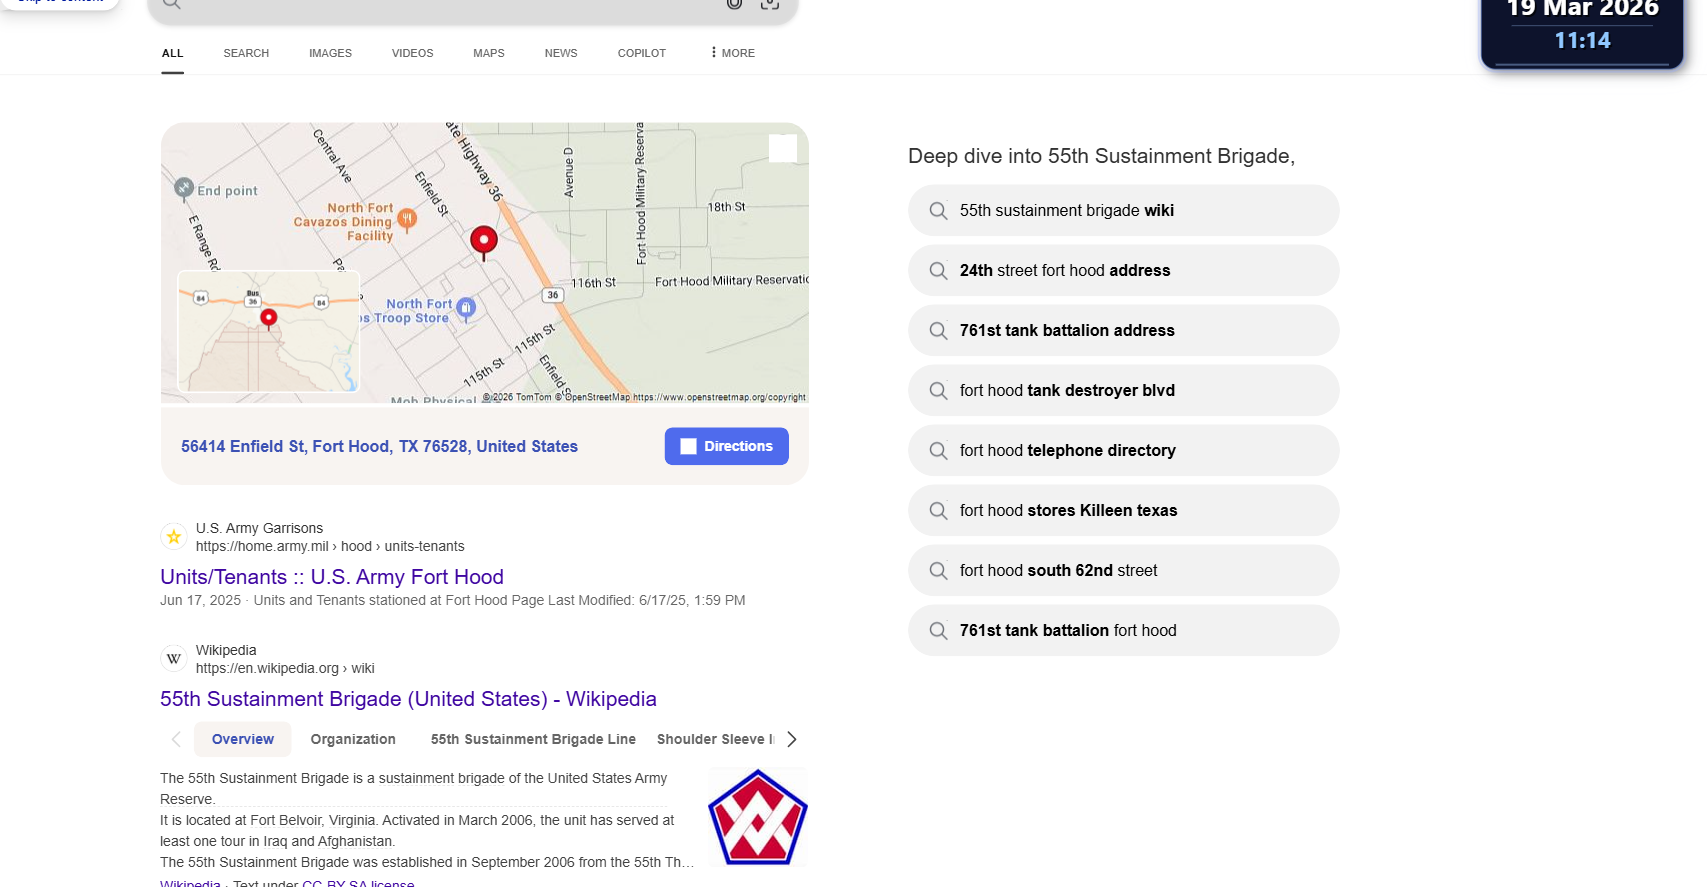Search 761st tank battalion address suggestion
Screen dimensions: 1707x887
1123,330
